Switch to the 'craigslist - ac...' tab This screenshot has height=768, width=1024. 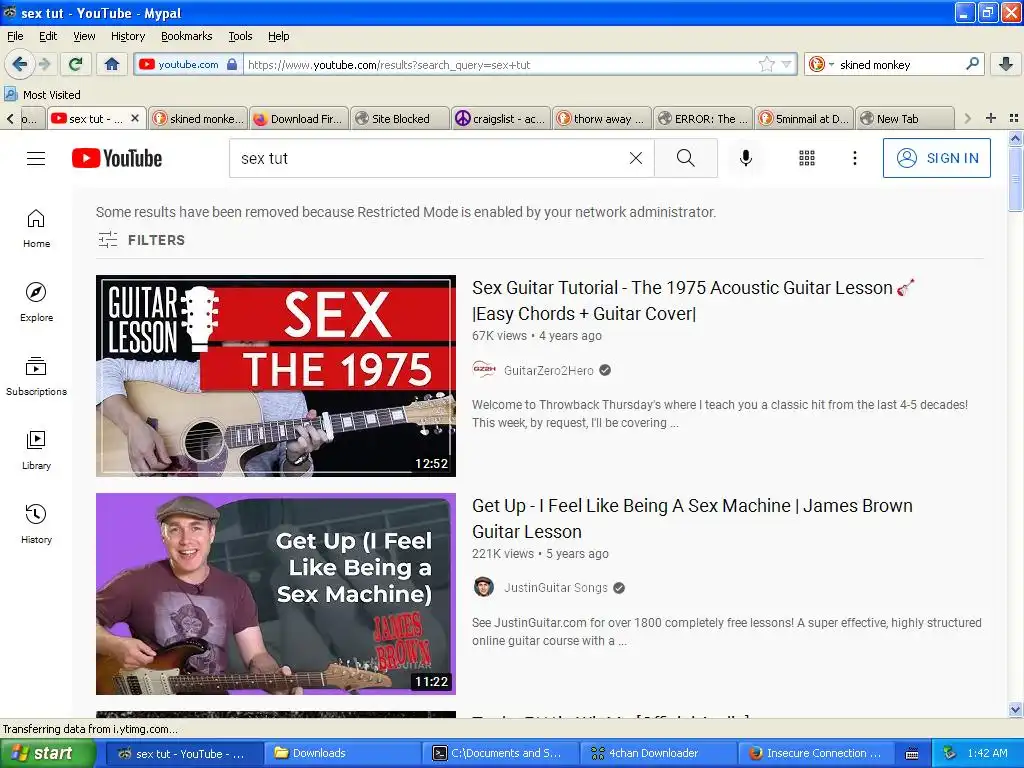(501, 119)
